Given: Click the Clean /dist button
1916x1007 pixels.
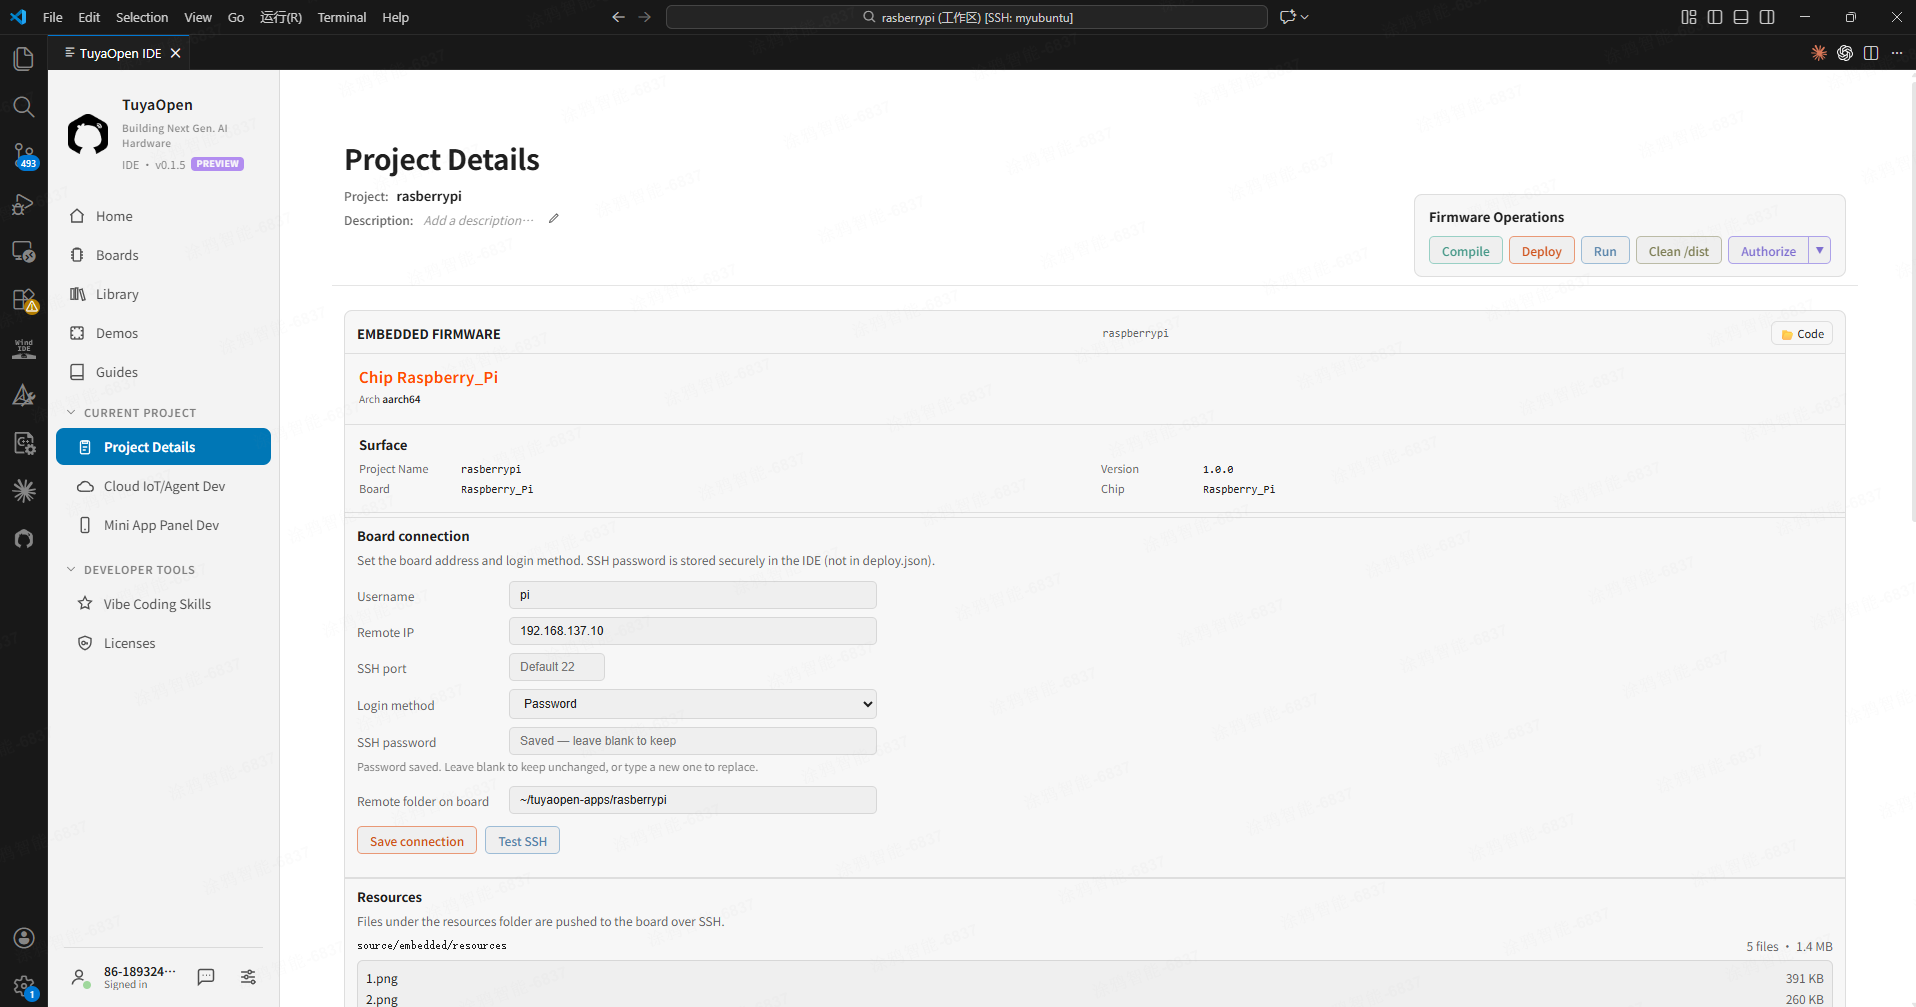Looking at the screenshot, I should click(1679, 251).
